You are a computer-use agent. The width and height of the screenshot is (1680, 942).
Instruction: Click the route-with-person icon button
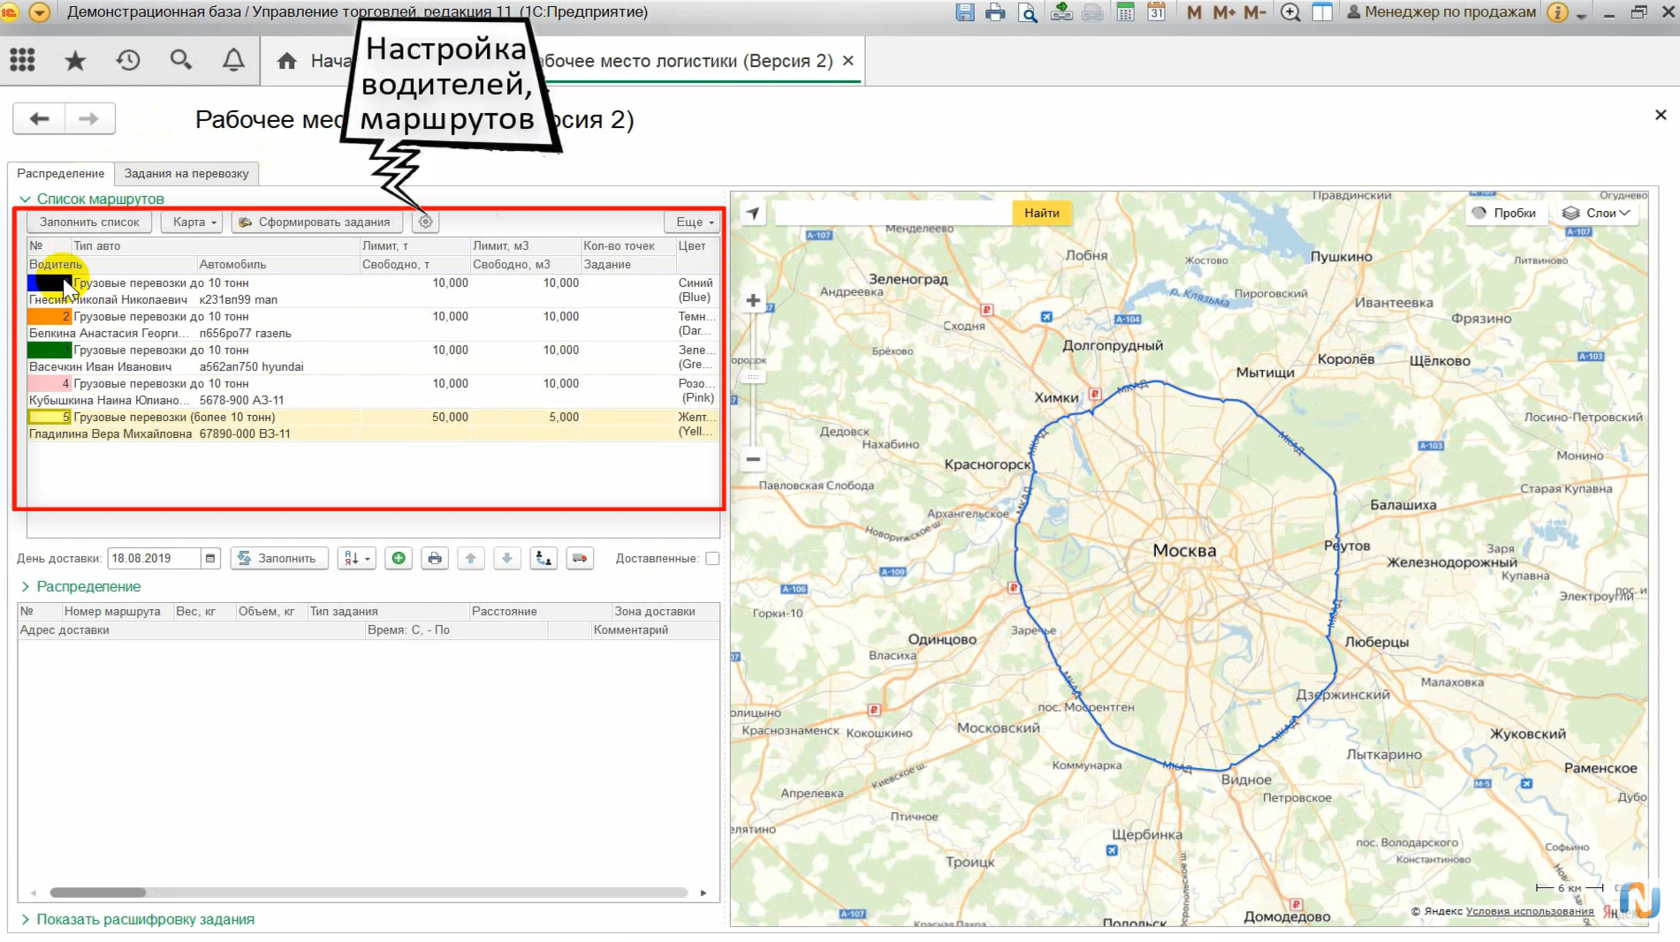pyautogui.click(x=543, y=558)
